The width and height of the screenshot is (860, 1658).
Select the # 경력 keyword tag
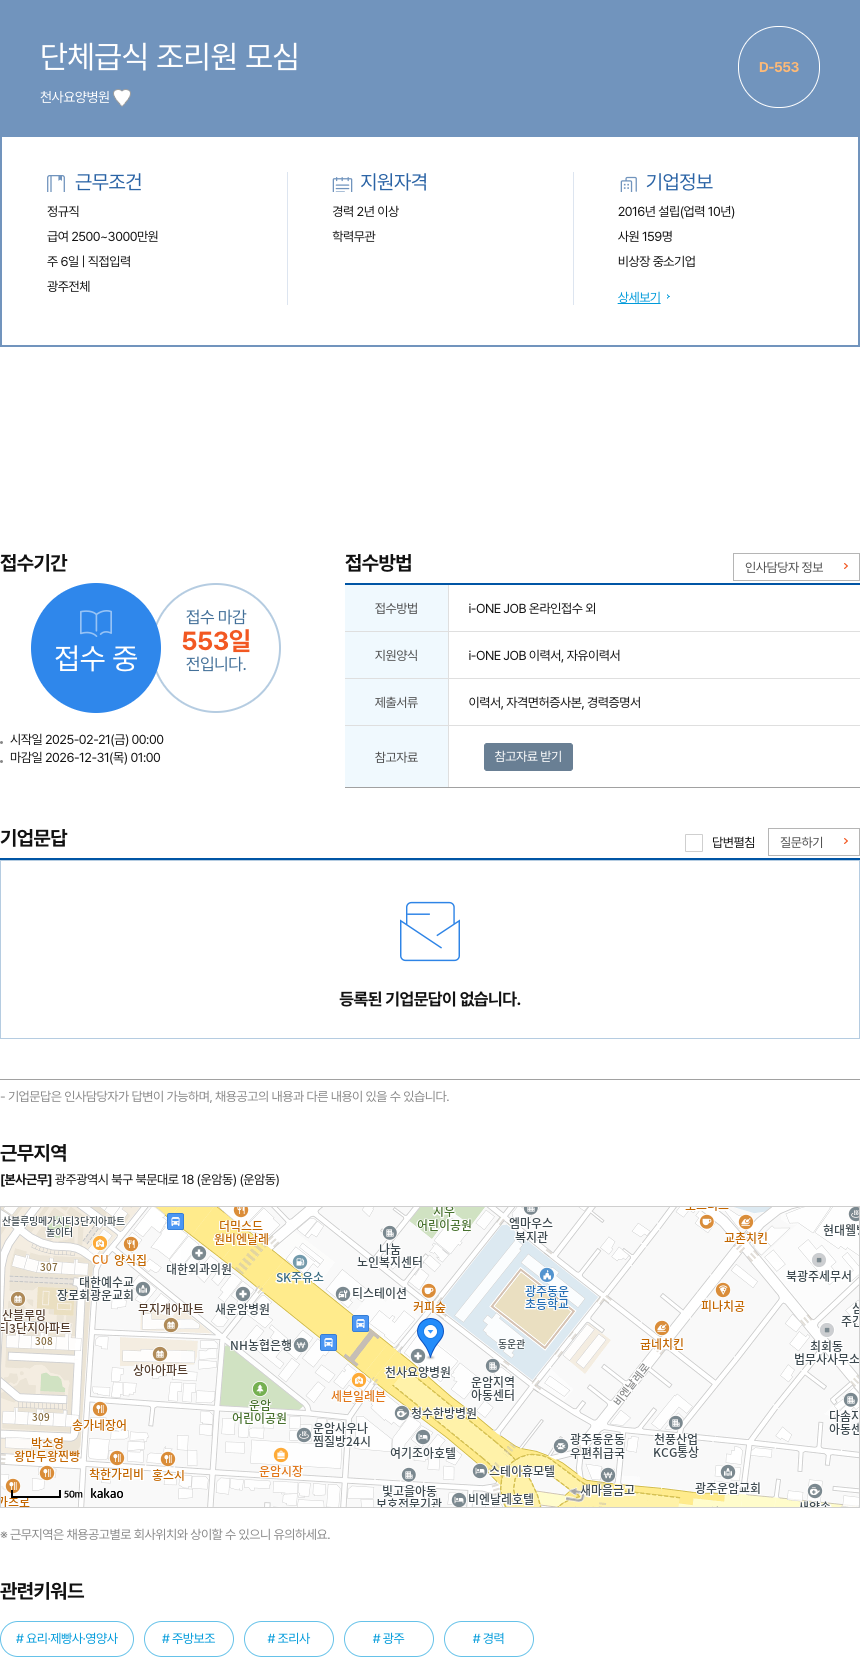click(x=489, y=1639)
